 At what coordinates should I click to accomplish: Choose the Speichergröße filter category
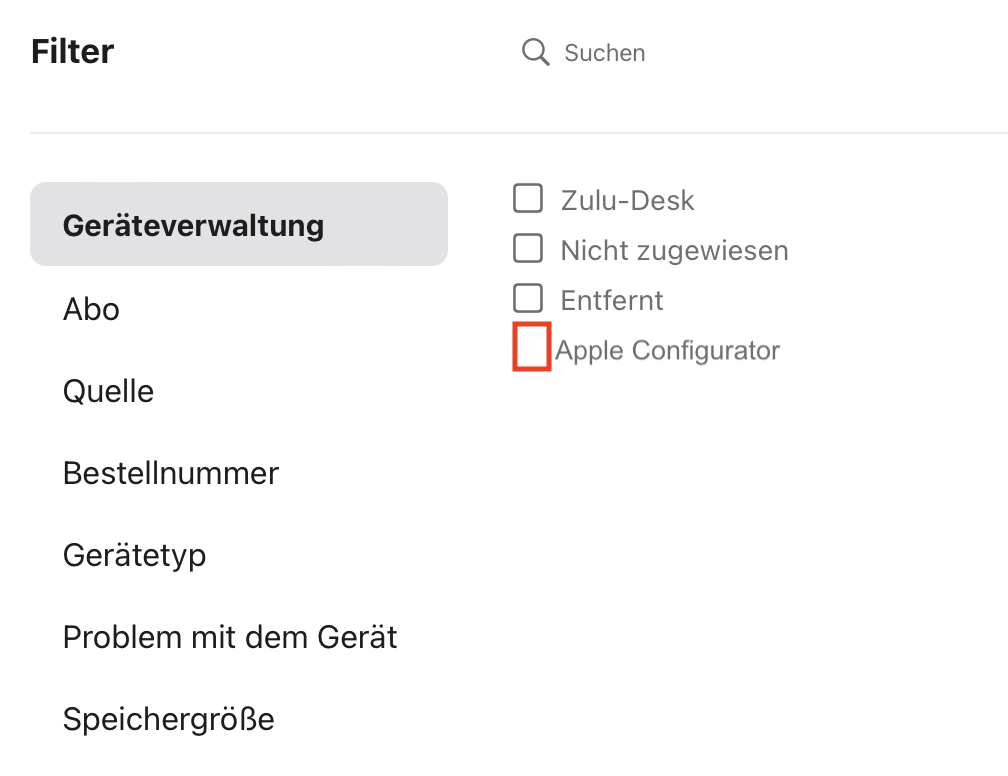point(168,719)
